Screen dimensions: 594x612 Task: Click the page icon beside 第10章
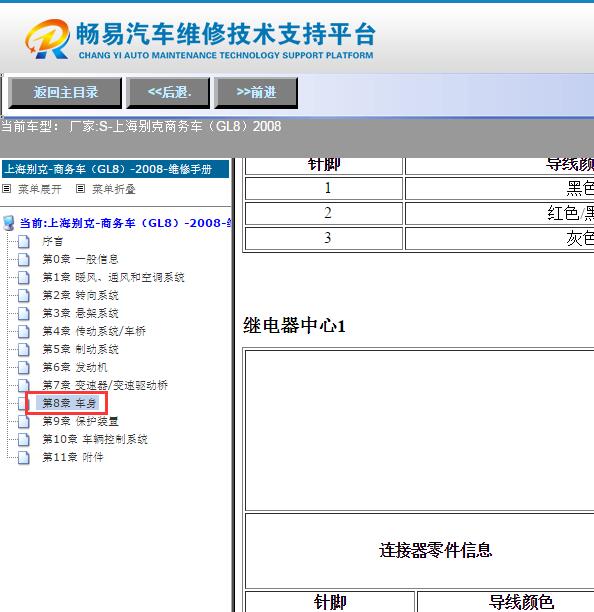pos(24,439)
